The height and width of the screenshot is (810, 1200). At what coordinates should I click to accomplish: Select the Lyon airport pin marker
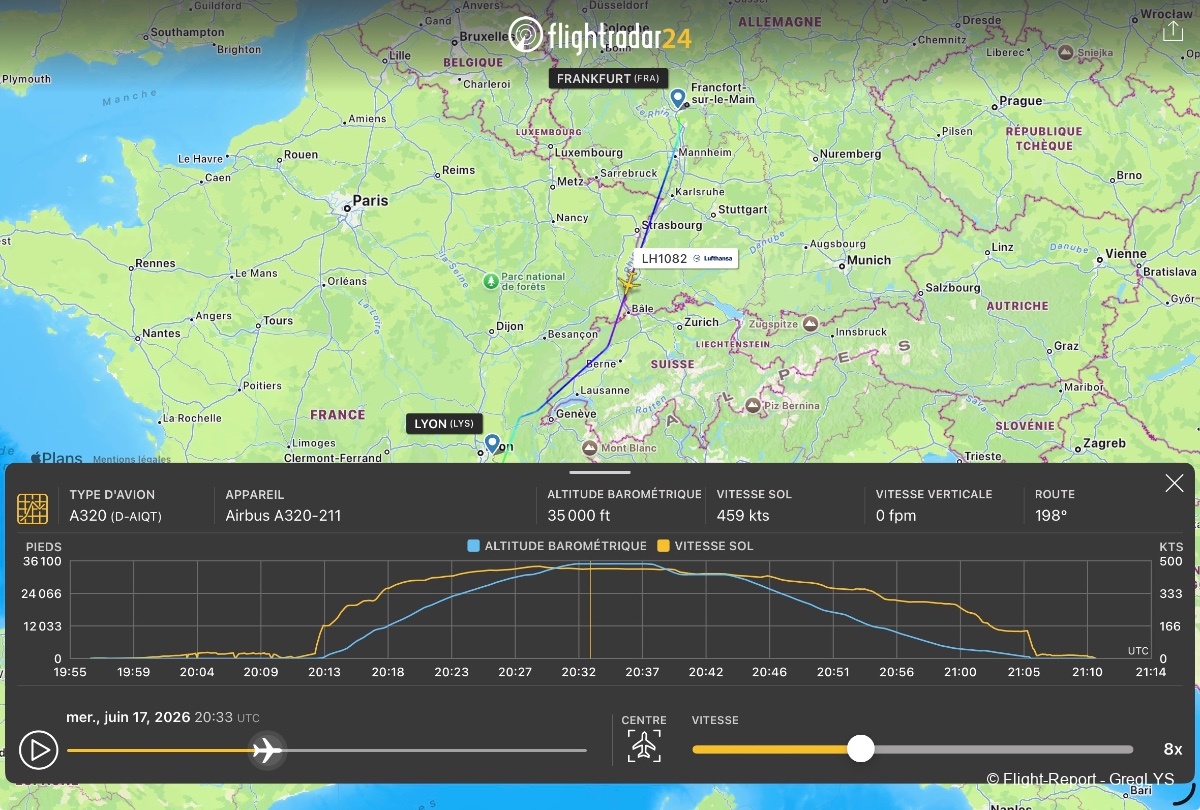(x=492, y=443)
